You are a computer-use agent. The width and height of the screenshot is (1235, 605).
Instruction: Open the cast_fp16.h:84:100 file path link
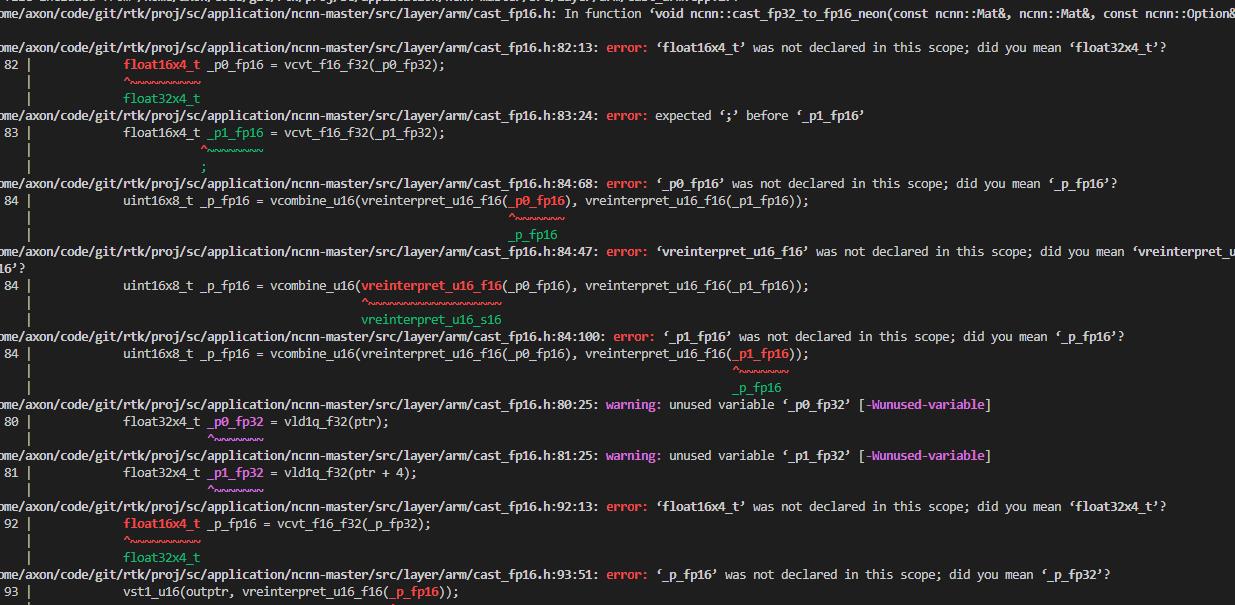(303, 336)
